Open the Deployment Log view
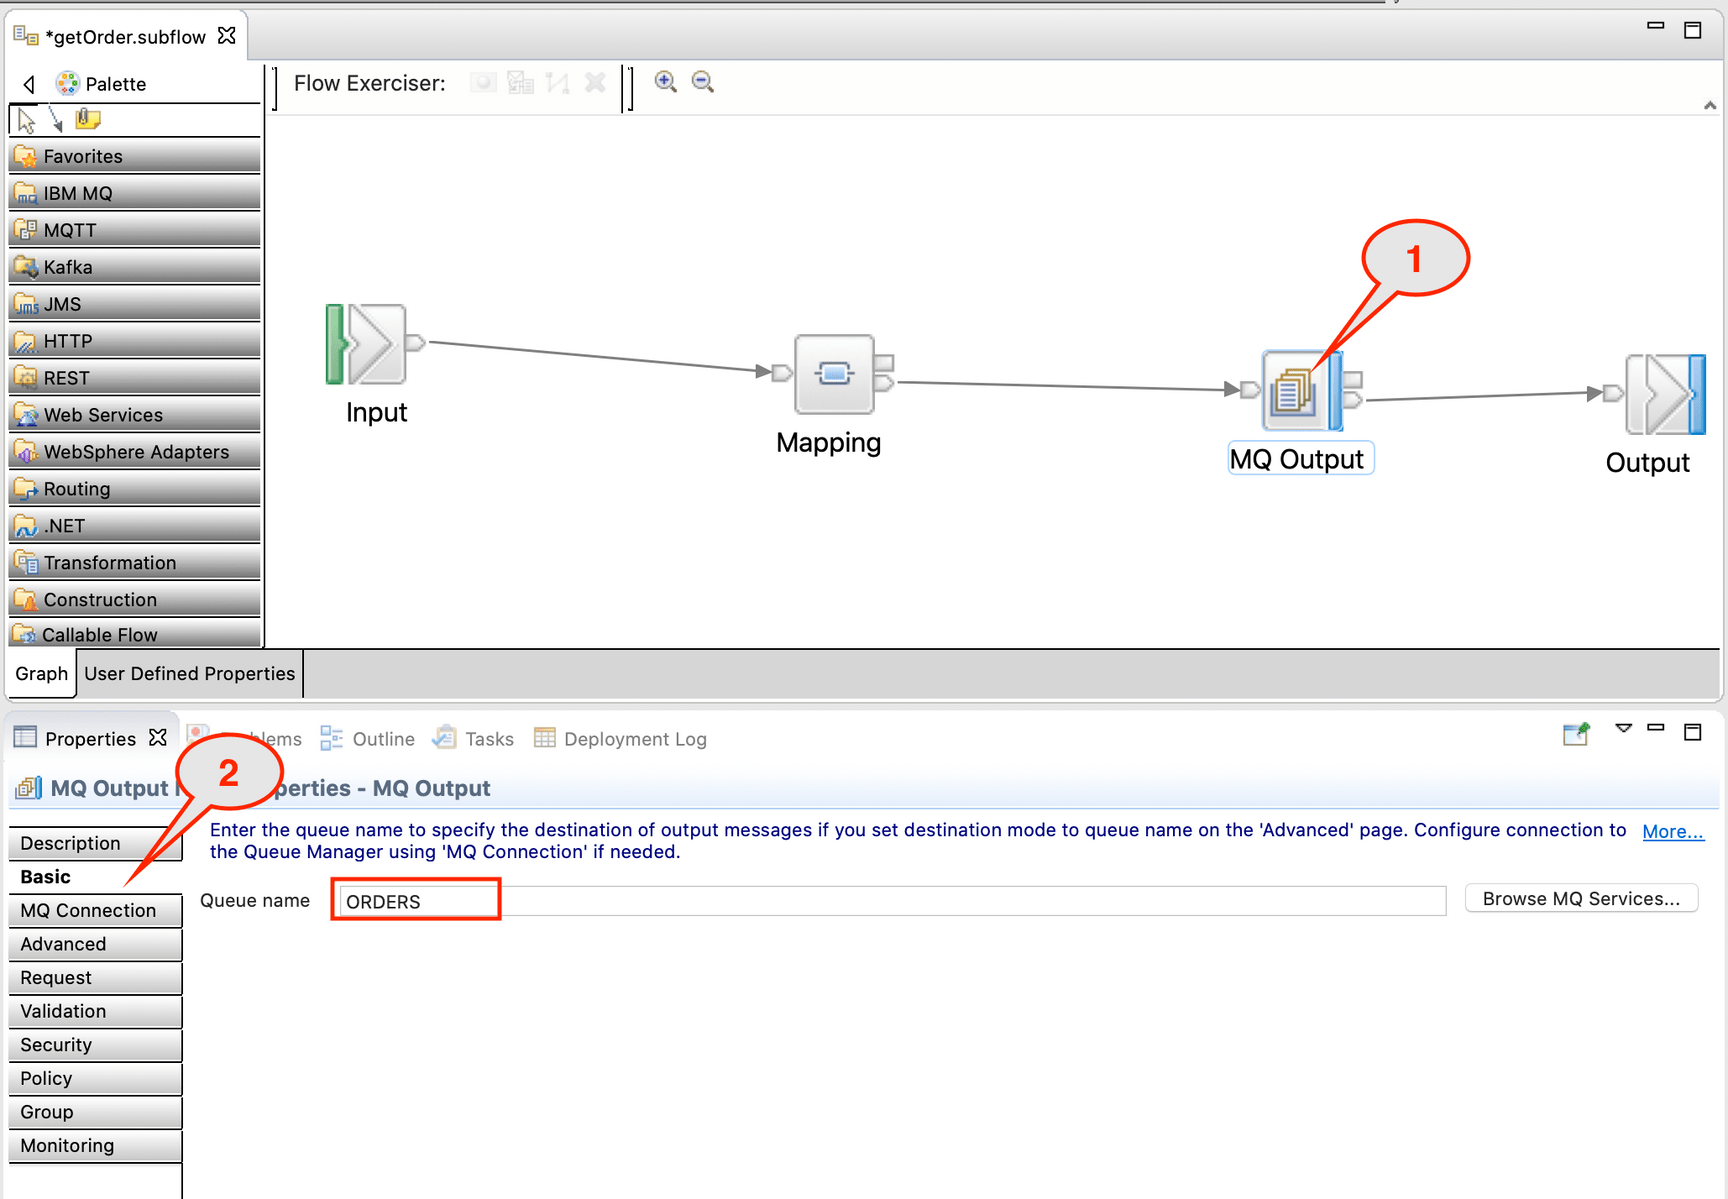1728x1199 pixels. click(x=620, y=738)
